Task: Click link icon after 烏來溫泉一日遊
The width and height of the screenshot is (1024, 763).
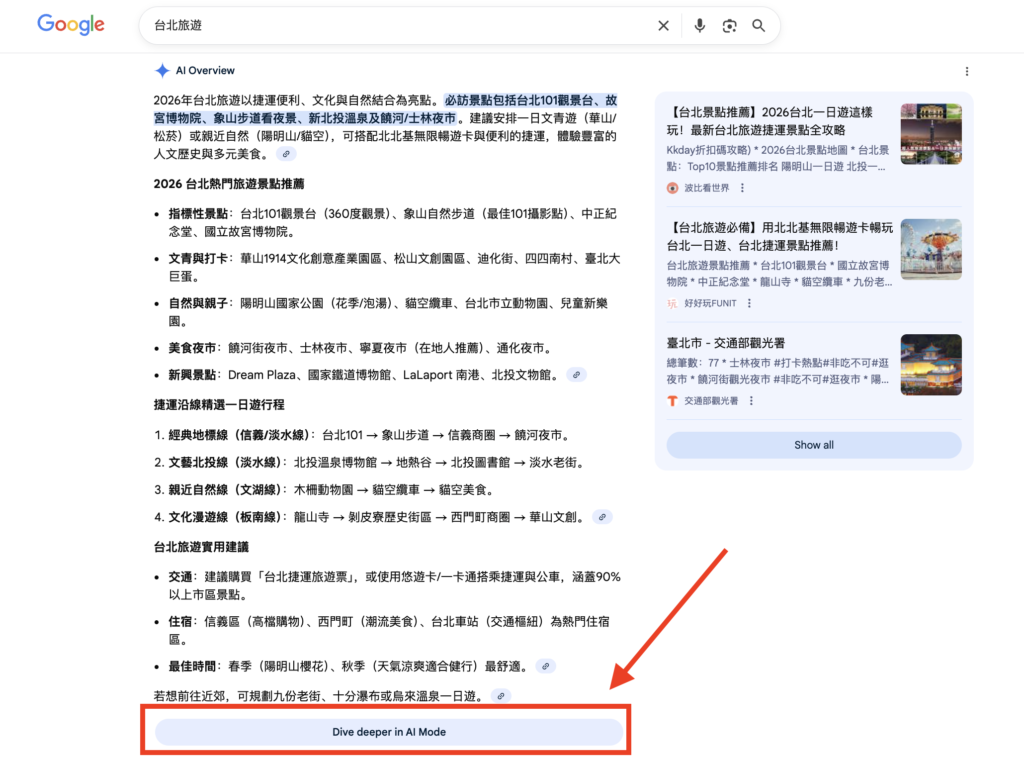Action: (x=501, y=696)
